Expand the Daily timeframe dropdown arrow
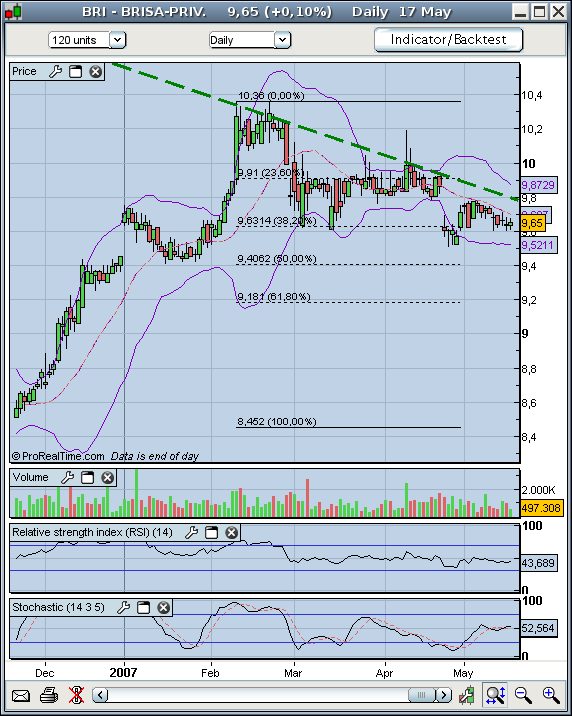This screenshot has width=572, height=716. [x=282, y=40]
